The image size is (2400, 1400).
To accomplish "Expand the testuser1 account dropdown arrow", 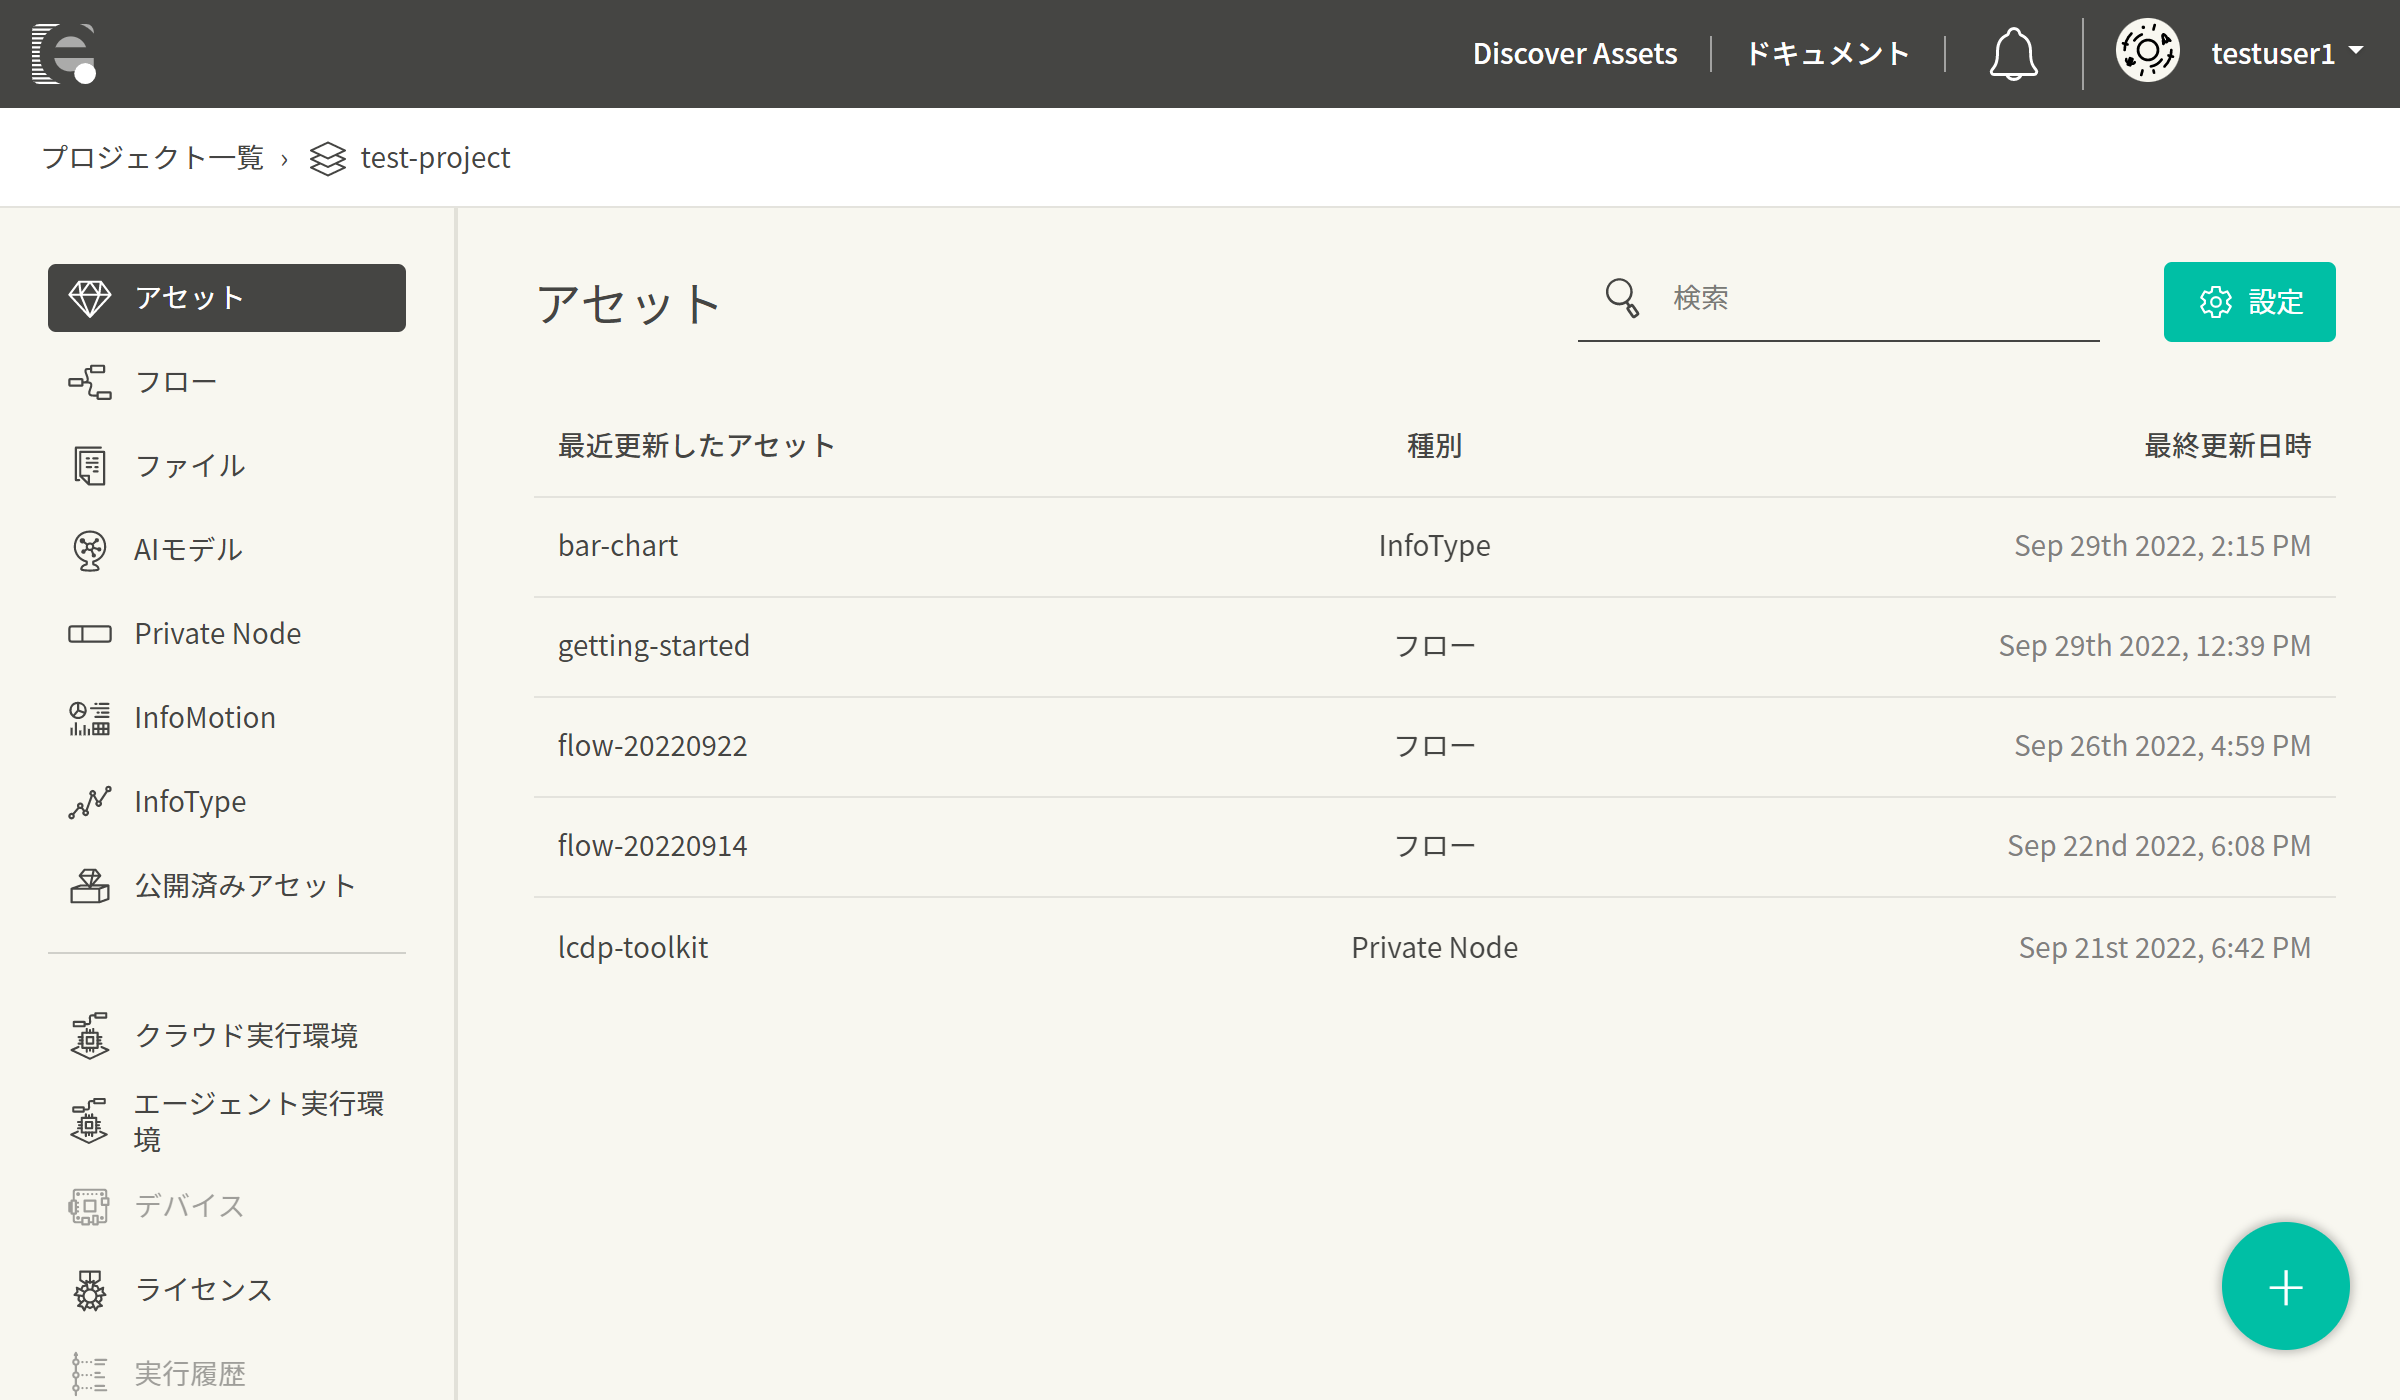I will coord(2355,50).
